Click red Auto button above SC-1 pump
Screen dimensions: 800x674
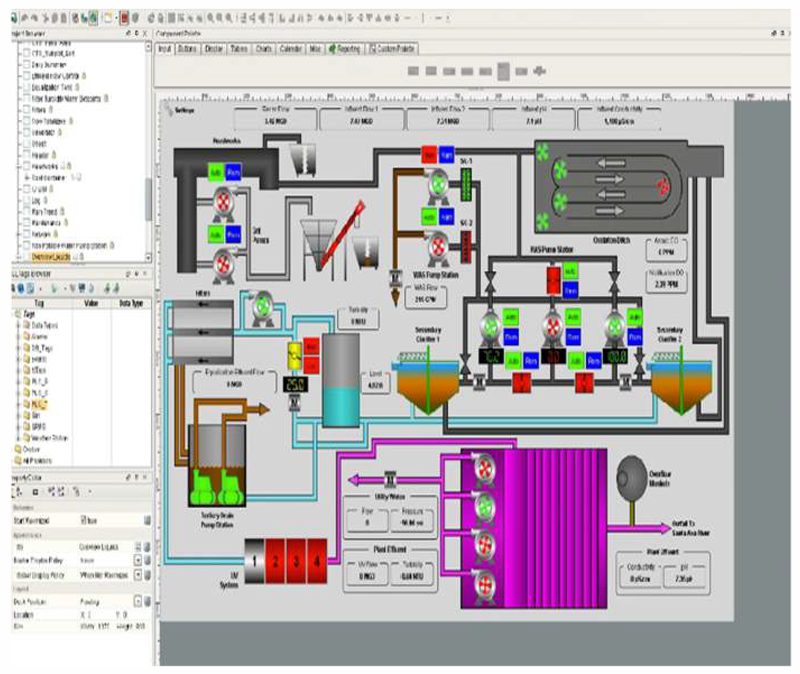pyautogui.click(x=430, y=155)
